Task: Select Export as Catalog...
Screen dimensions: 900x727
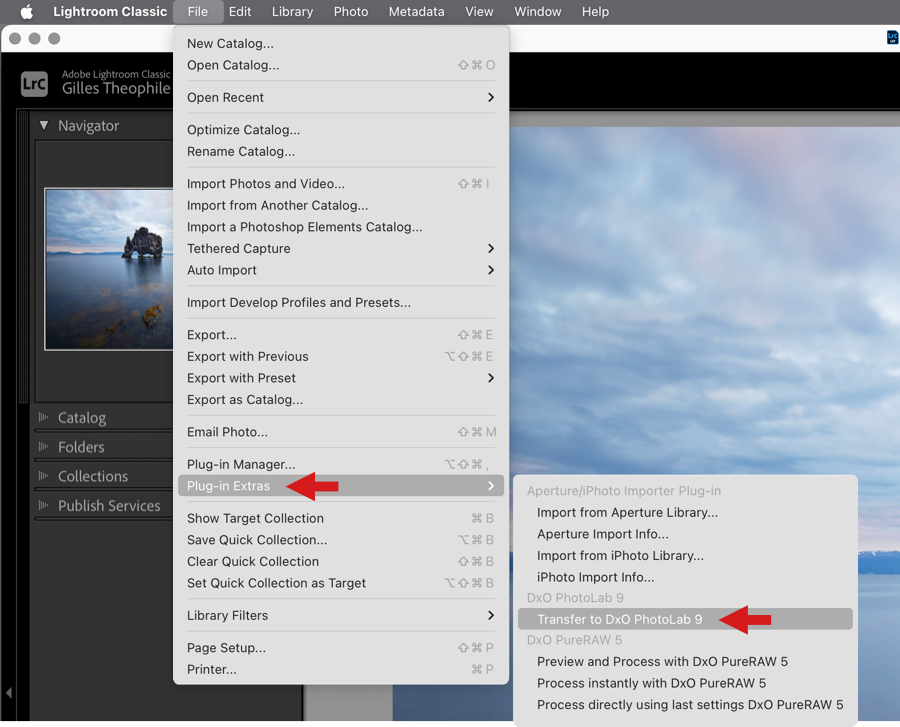Action: 341,400
